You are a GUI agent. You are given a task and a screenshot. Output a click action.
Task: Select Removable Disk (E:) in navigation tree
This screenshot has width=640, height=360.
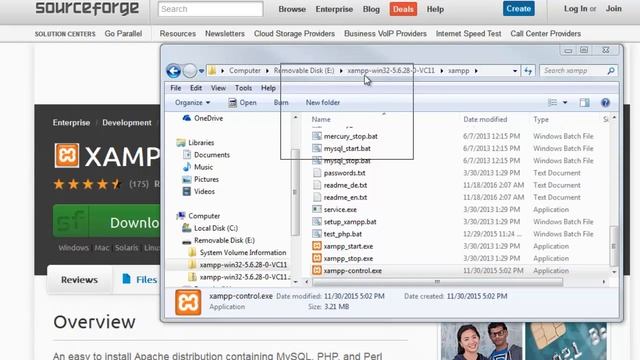click(x=224, y=240)
